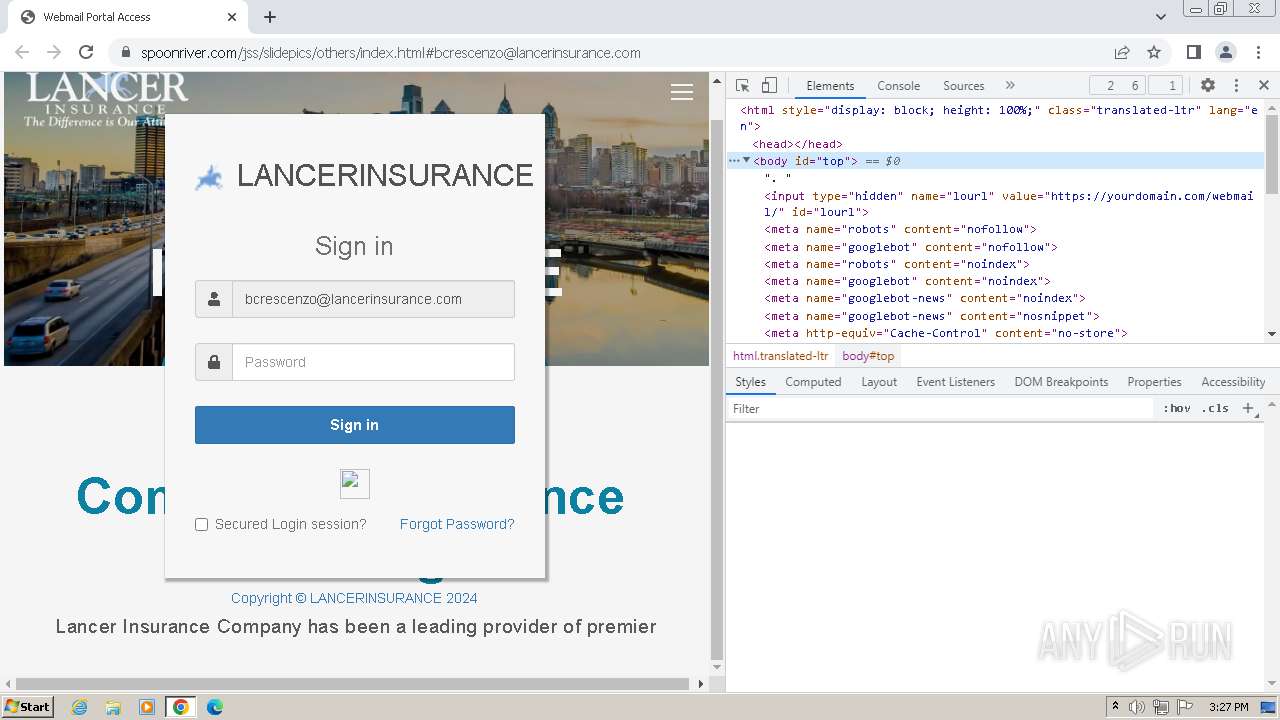Screen dimensions: 1280x720
Task: Enable the Secured Login session checkbox
Action: coord(201,524)
